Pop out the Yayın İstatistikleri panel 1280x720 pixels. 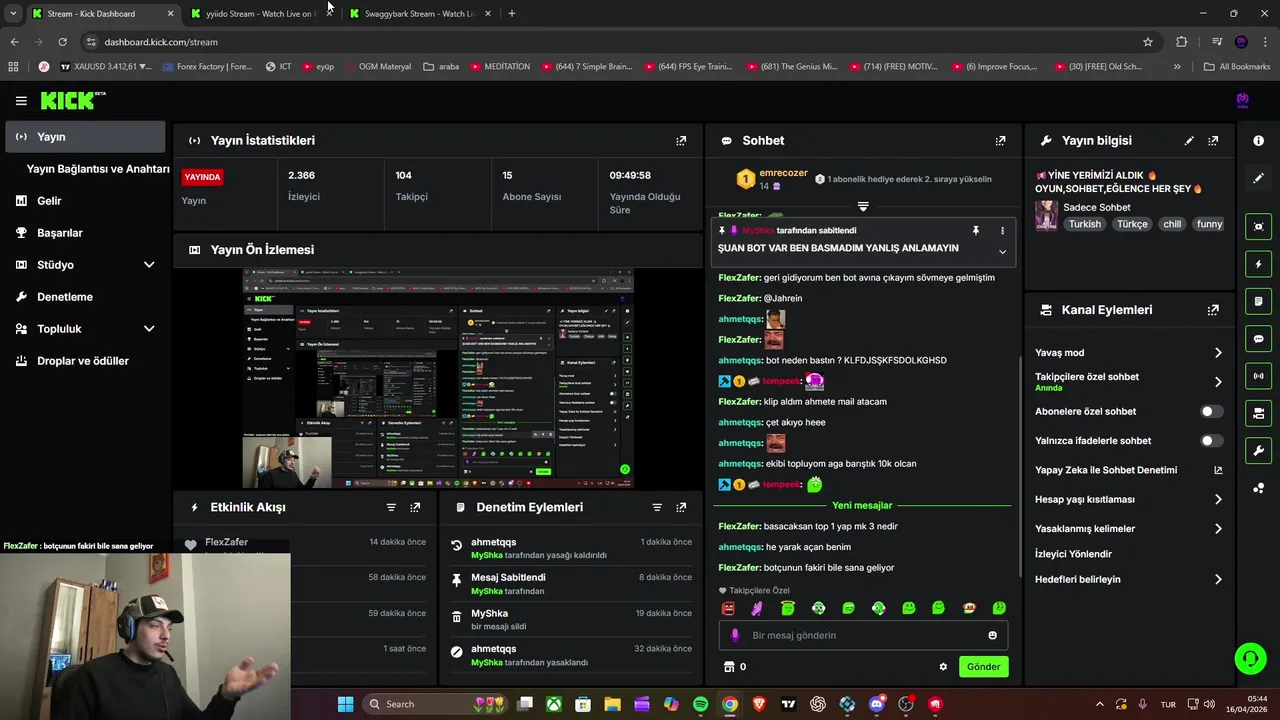click(681, 141)
